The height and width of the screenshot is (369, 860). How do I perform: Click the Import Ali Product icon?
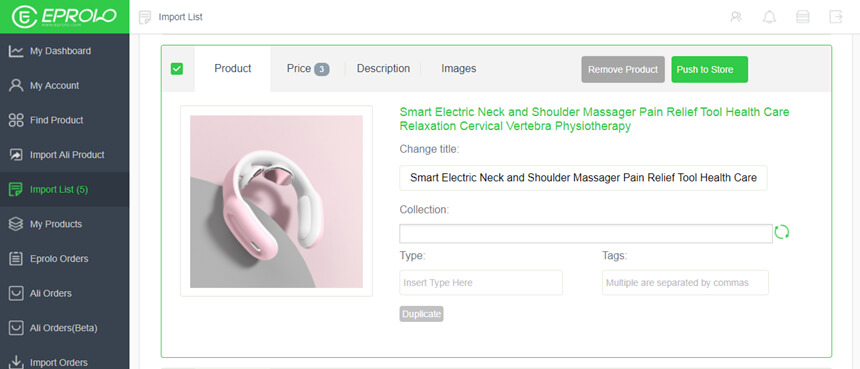(16, 155)
